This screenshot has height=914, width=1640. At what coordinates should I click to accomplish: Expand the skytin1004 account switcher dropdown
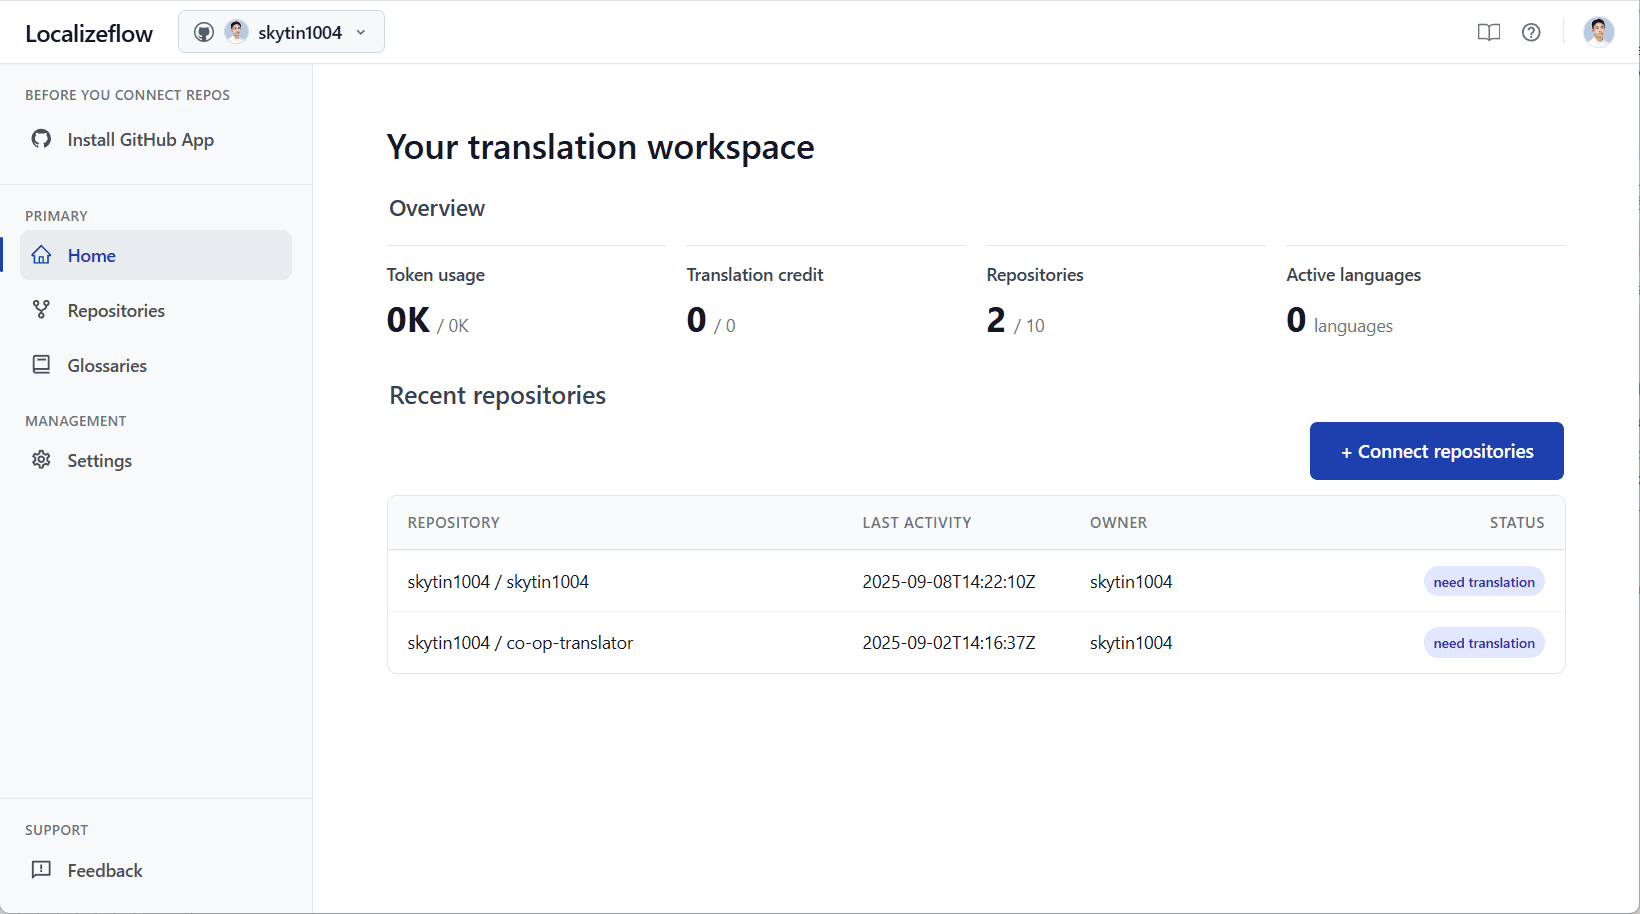point(281,32)
